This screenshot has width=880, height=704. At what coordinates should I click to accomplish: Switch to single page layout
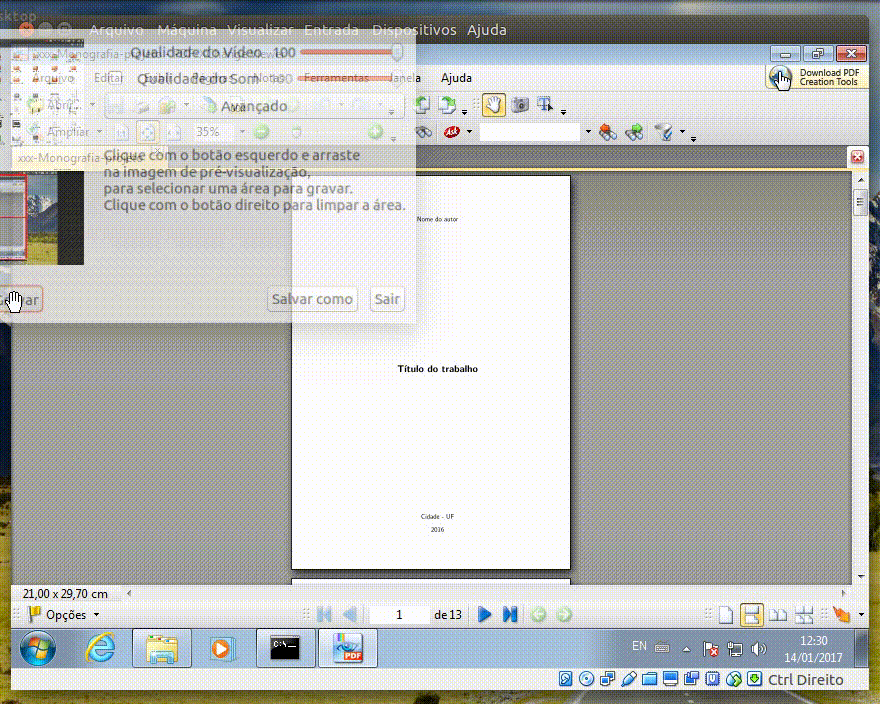[x=726, y=615]
